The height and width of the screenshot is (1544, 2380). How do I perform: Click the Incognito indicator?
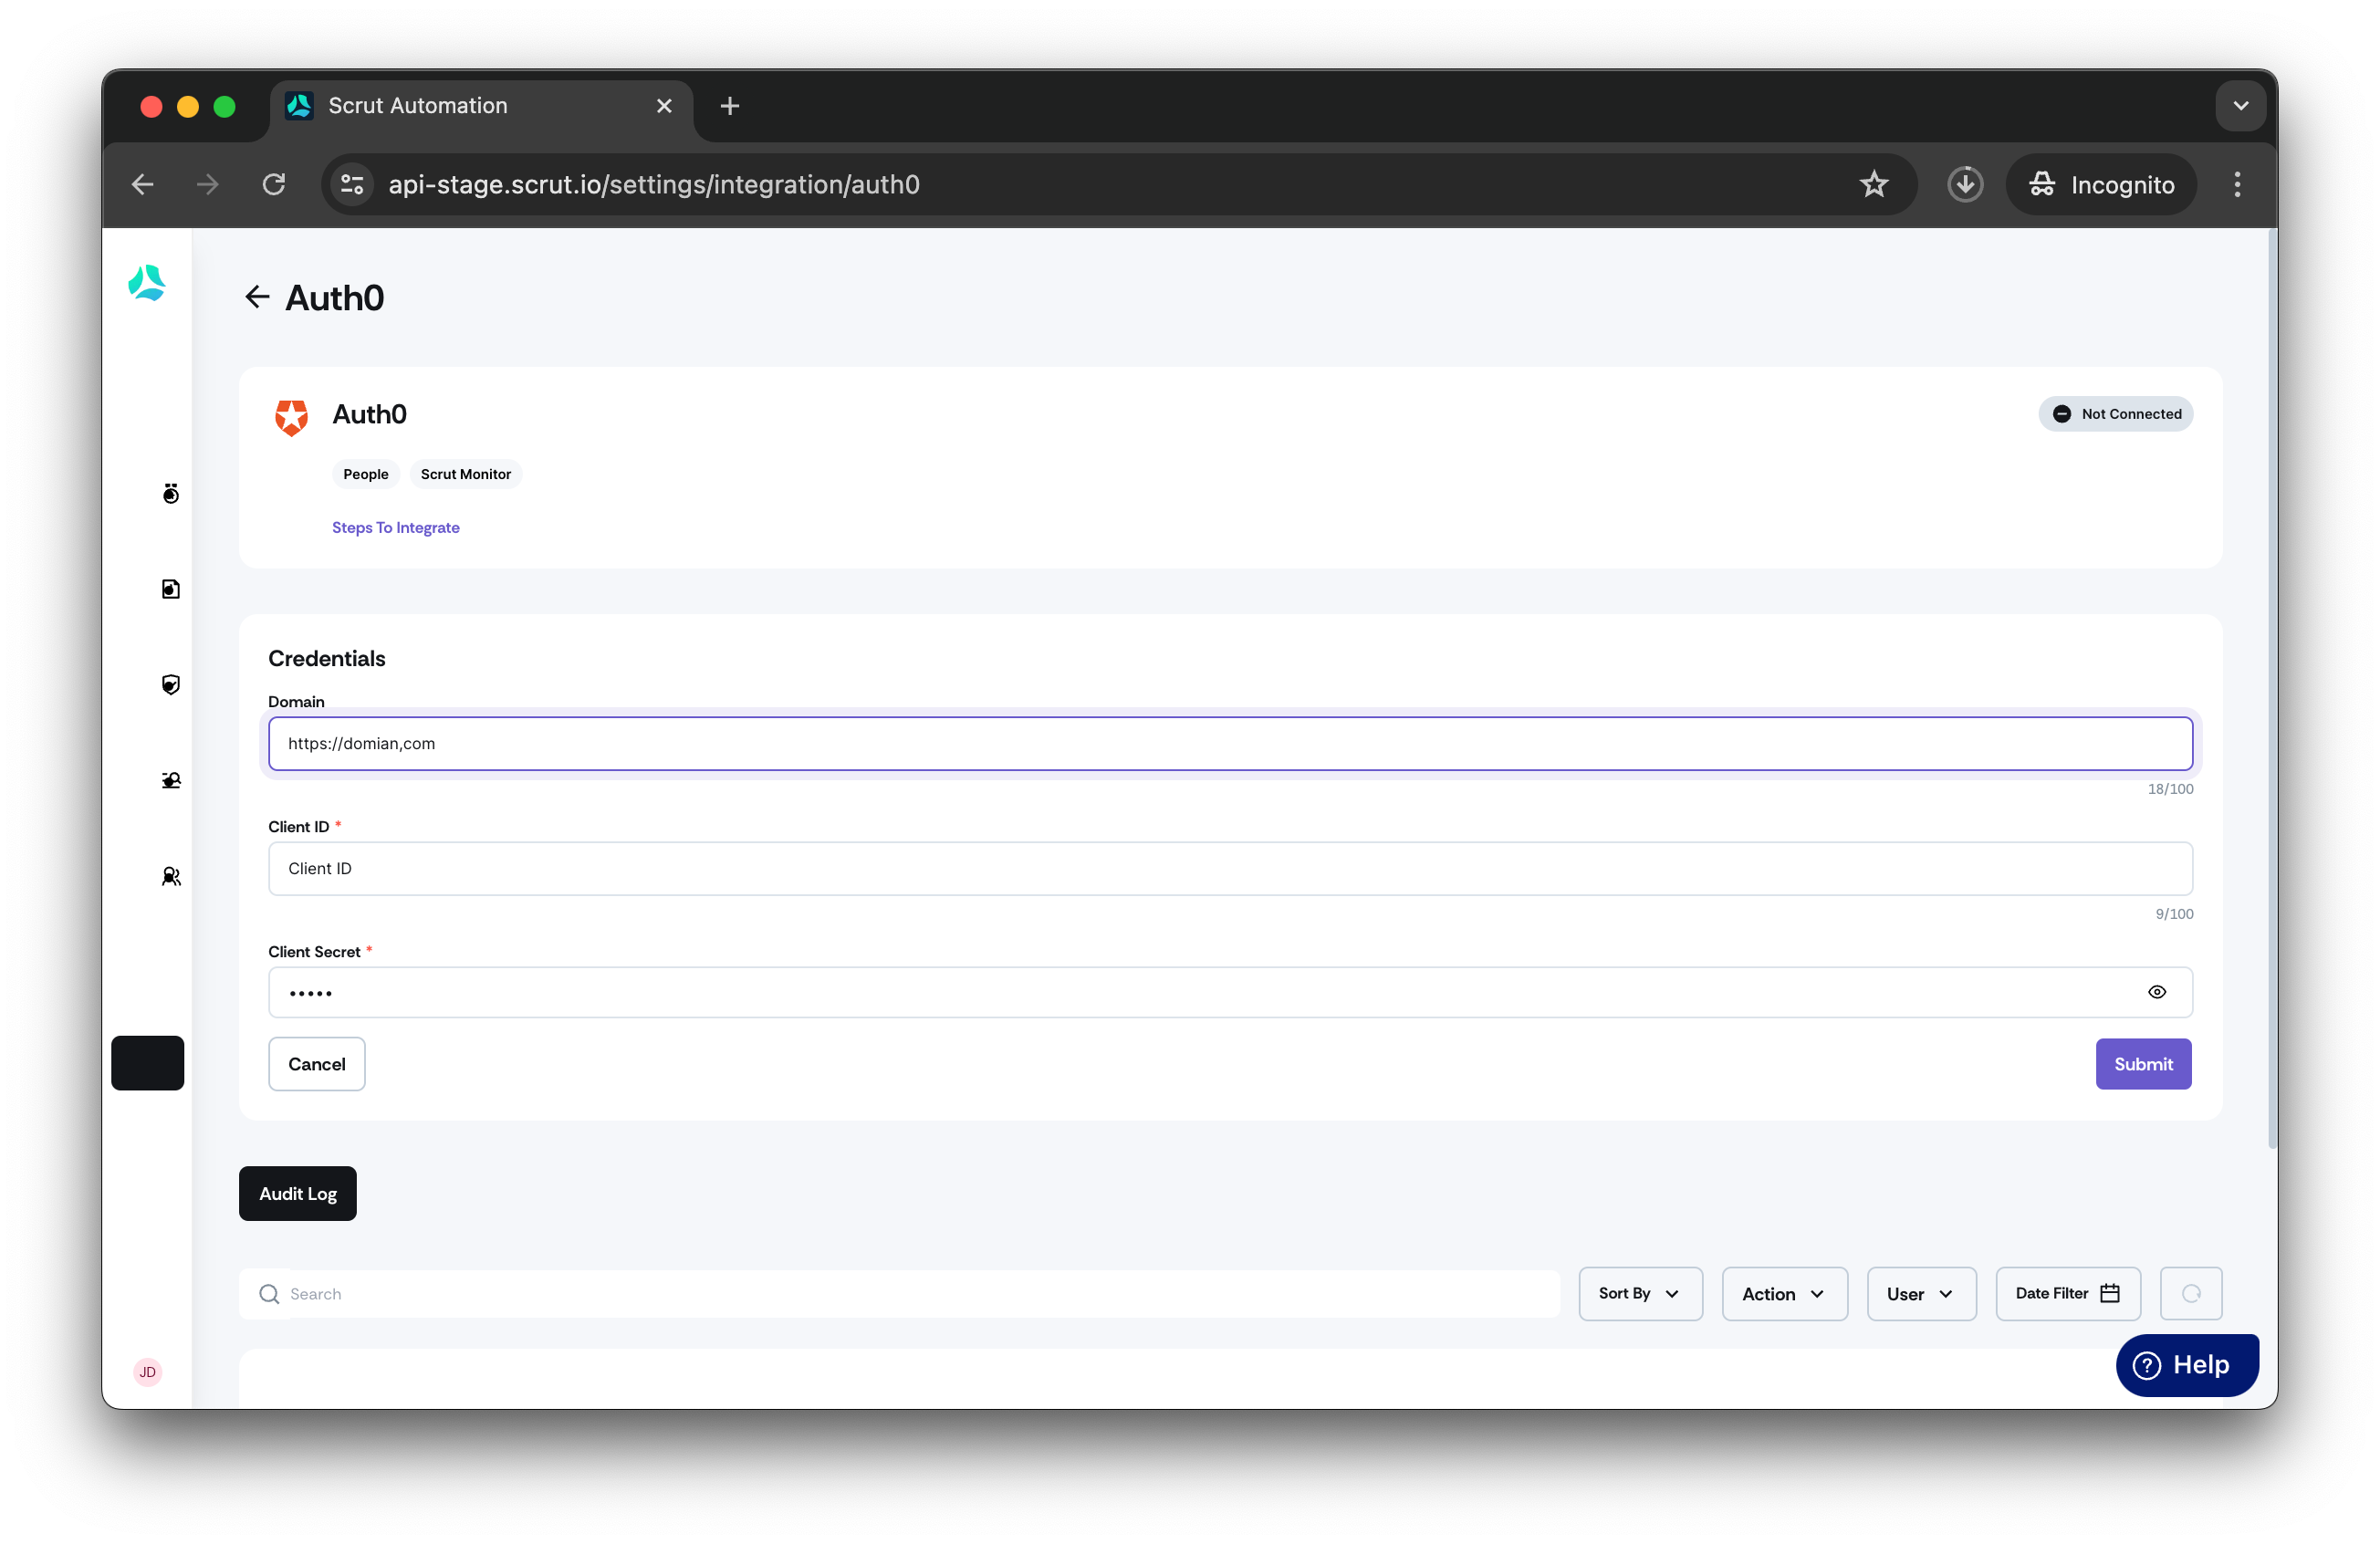[2101, 184]
